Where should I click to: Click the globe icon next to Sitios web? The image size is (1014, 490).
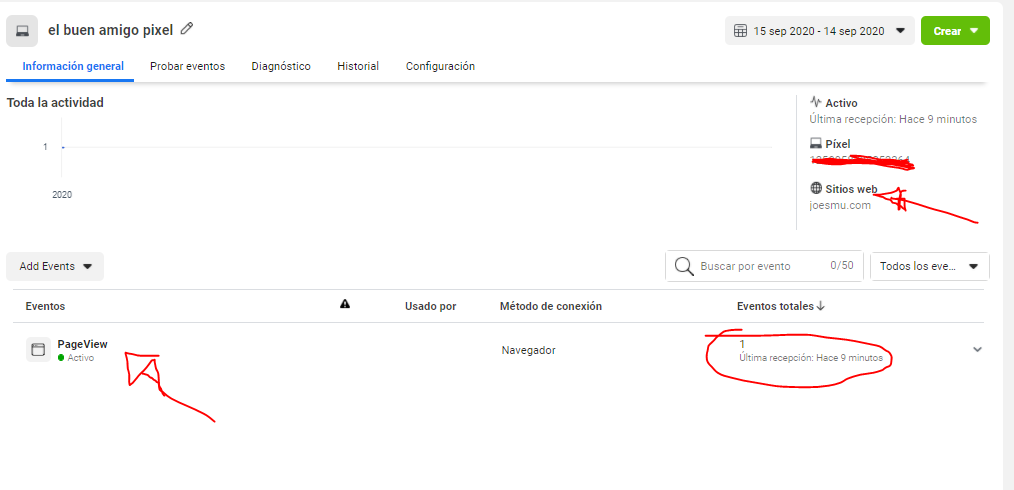[816, 188]
